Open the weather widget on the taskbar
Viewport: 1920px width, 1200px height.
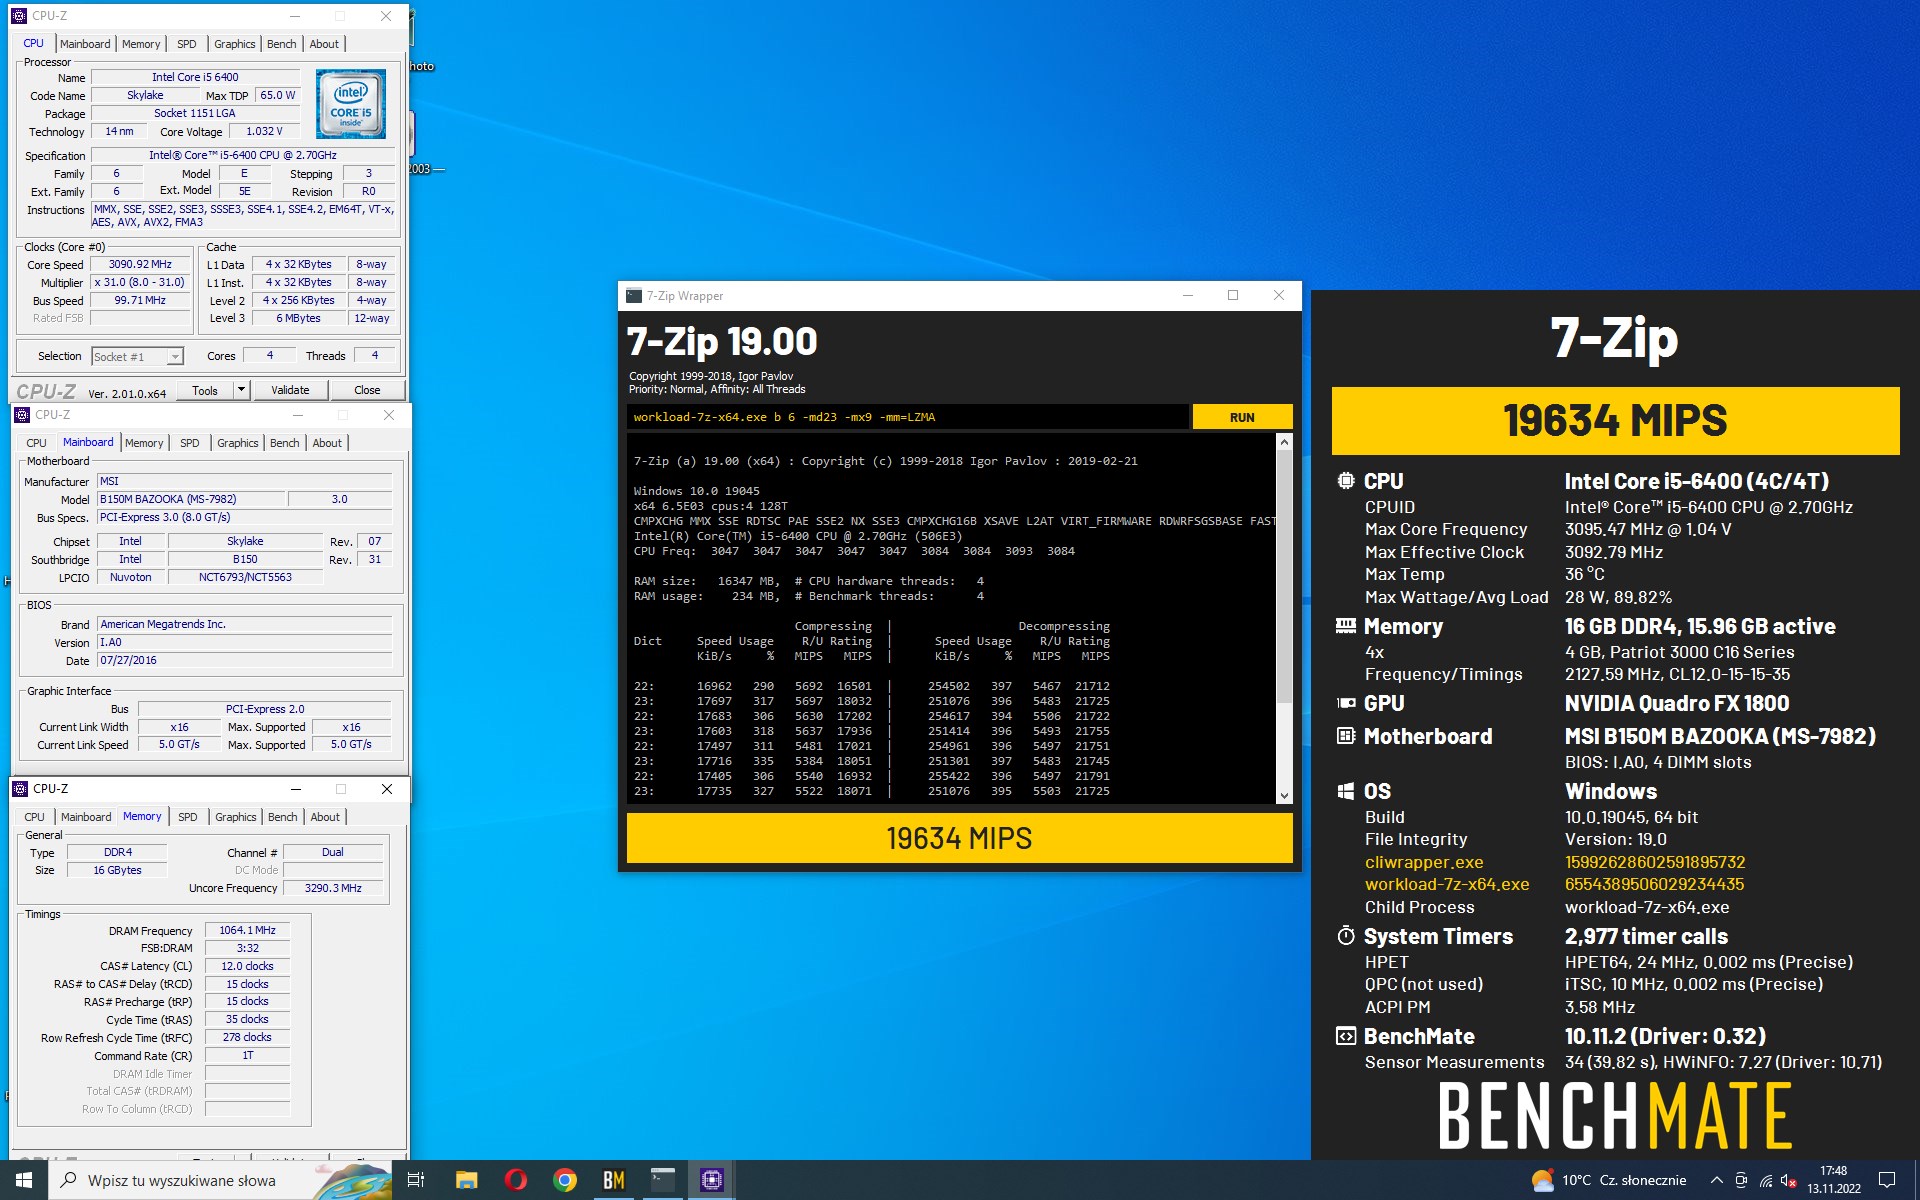(x=1609, y=1180)
